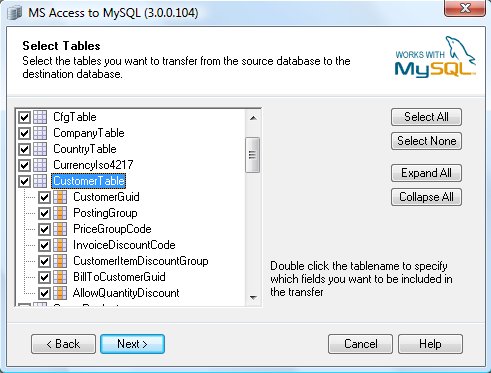Uncheck the CfgTable checkbox

pyautogui.click(x=24, y=117)
